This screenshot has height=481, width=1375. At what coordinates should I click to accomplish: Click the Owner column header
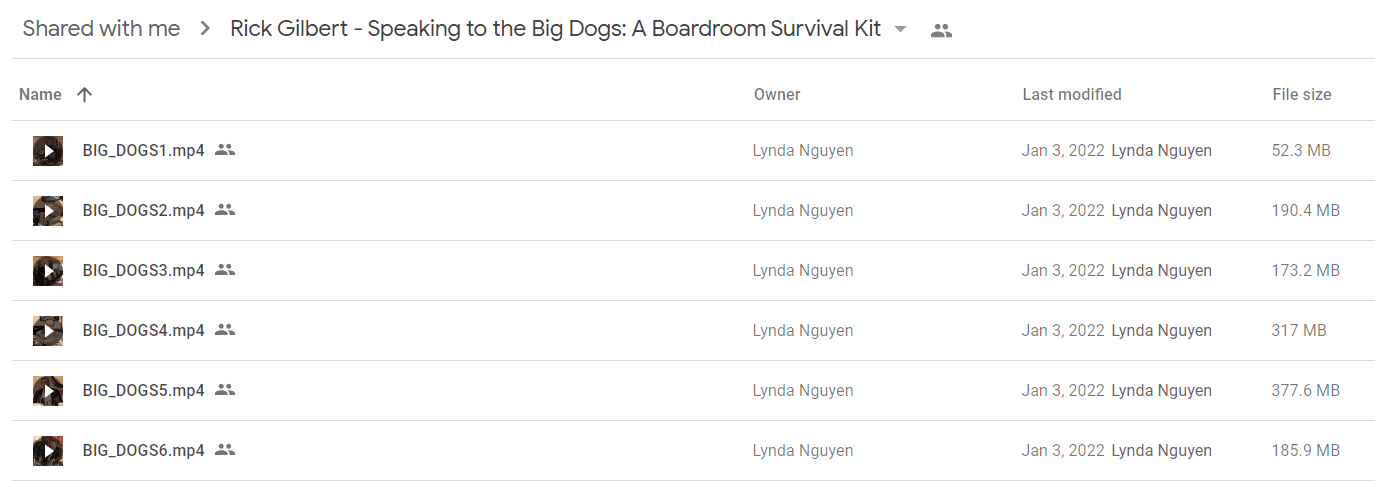click(777, 95)
